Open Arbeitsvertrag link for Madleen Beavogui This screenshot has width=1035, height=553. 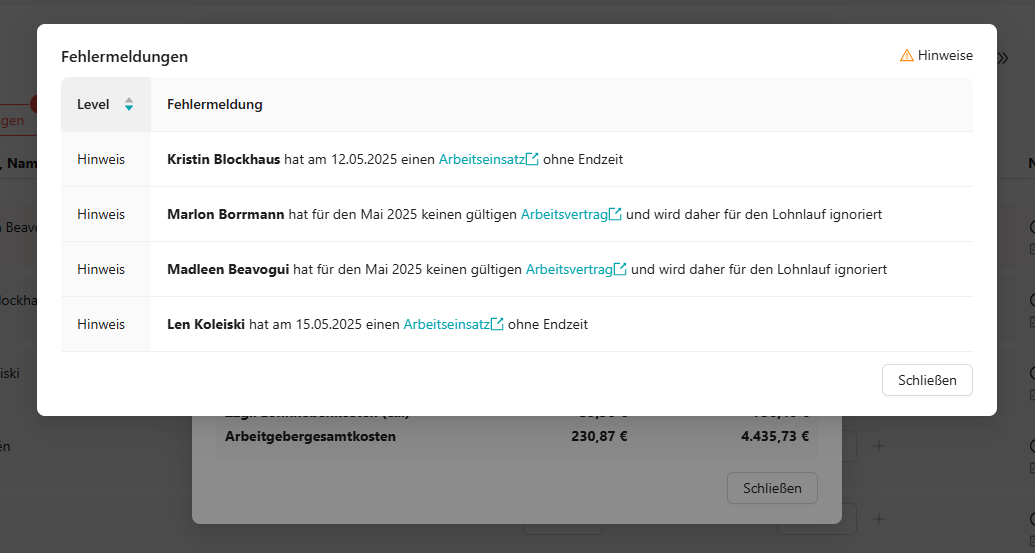coord(568,269)
